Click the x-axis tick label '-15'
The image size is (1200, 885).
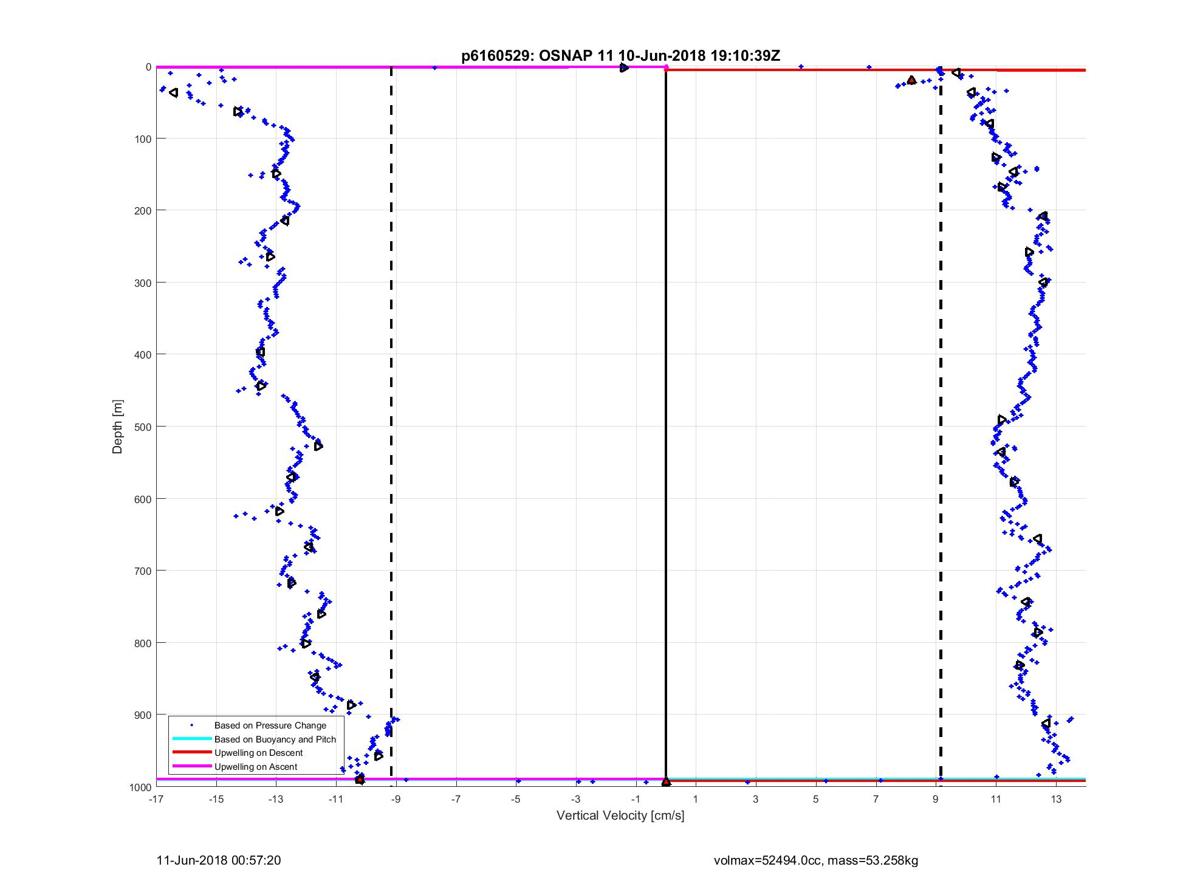215,799
